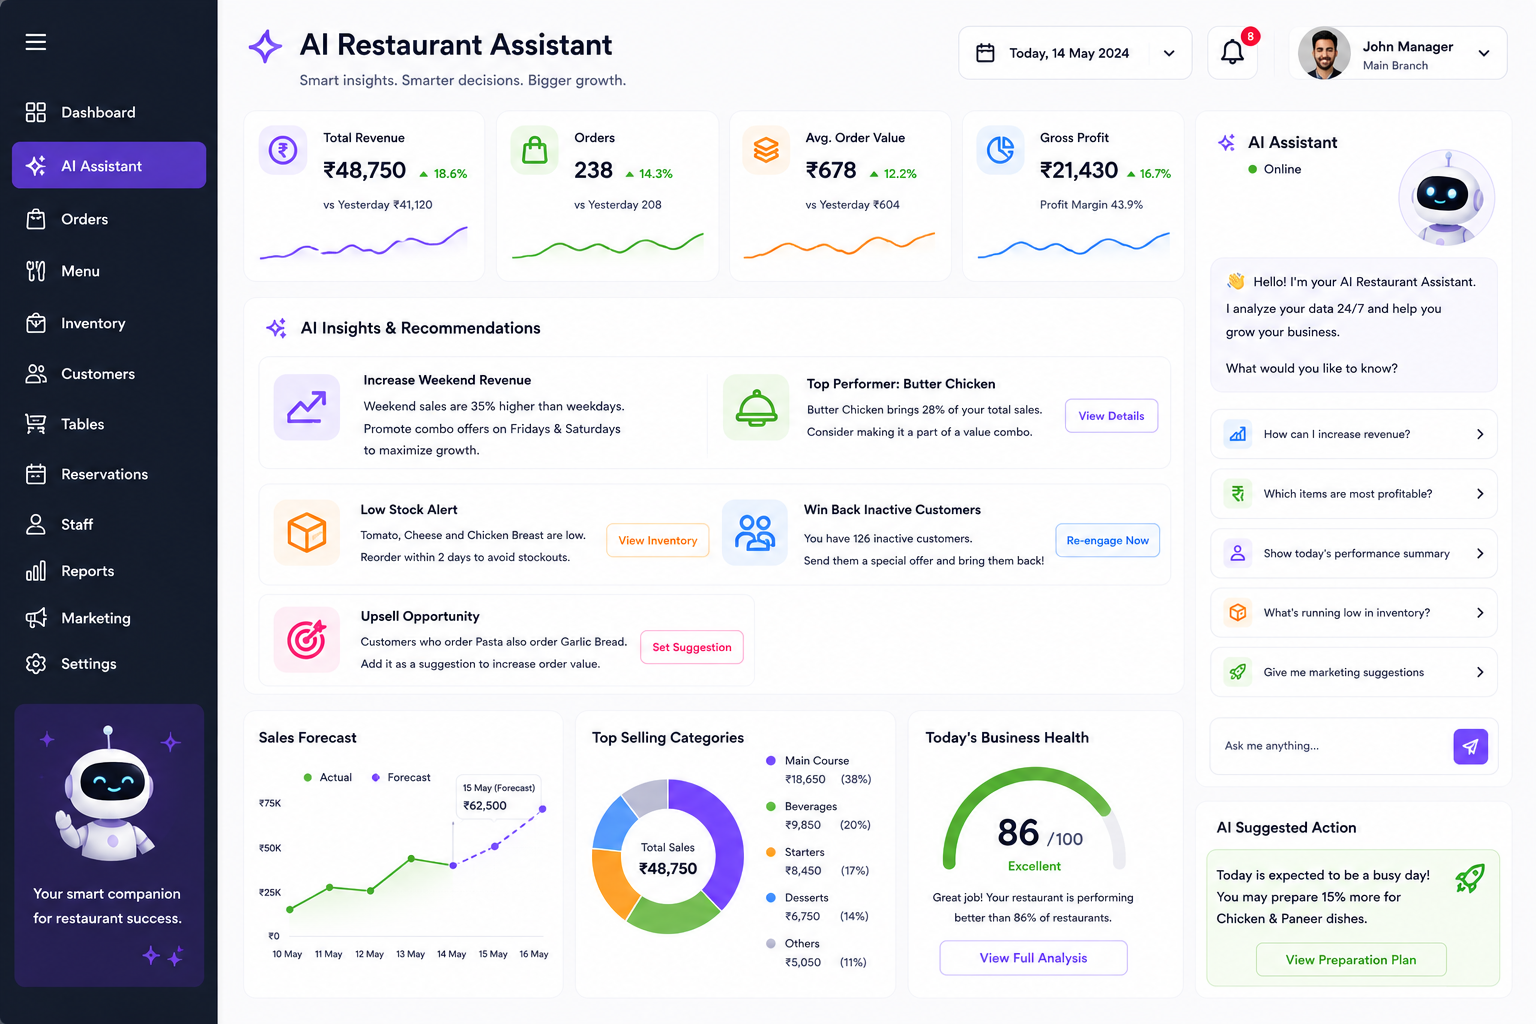Click the View Full Analysis button

click(x=1033, y=958)
